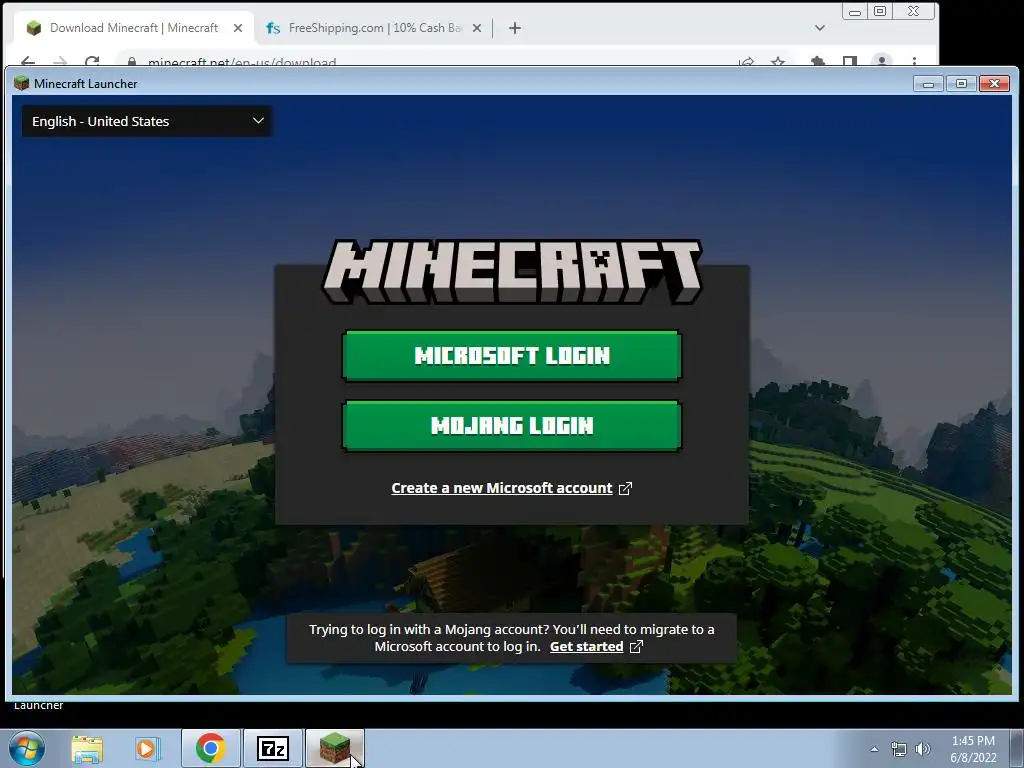Expand the English - United States language dropdown

[x=147, y=121]
